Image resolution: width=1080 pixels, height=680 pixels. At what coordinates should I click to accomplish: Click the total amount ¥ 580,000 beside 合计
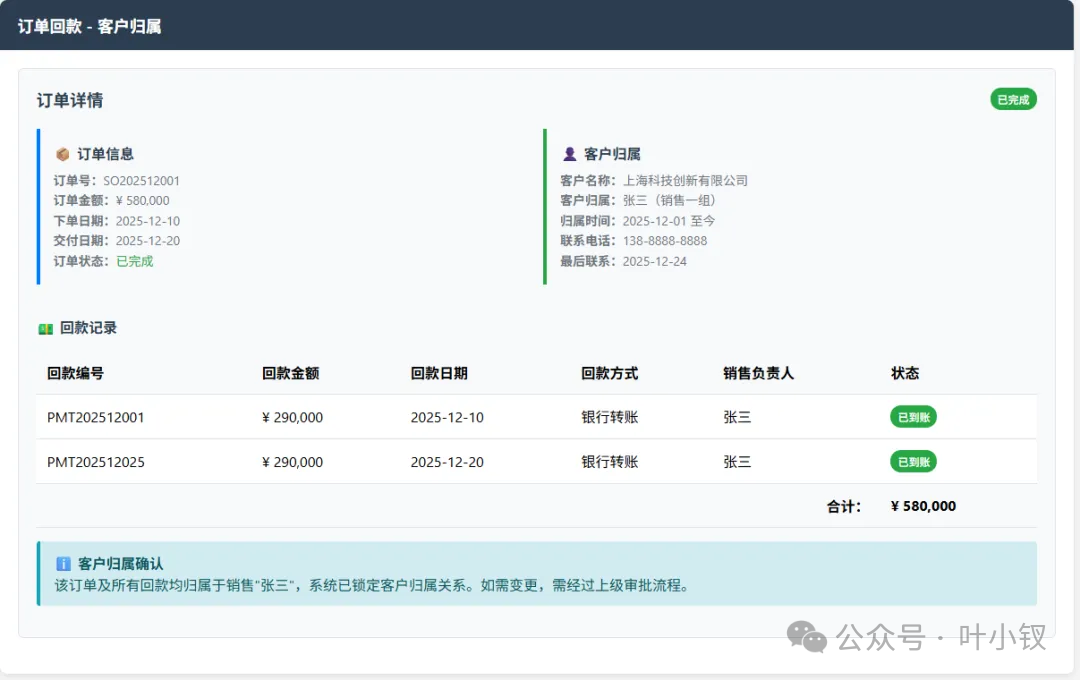pos(923,506)
